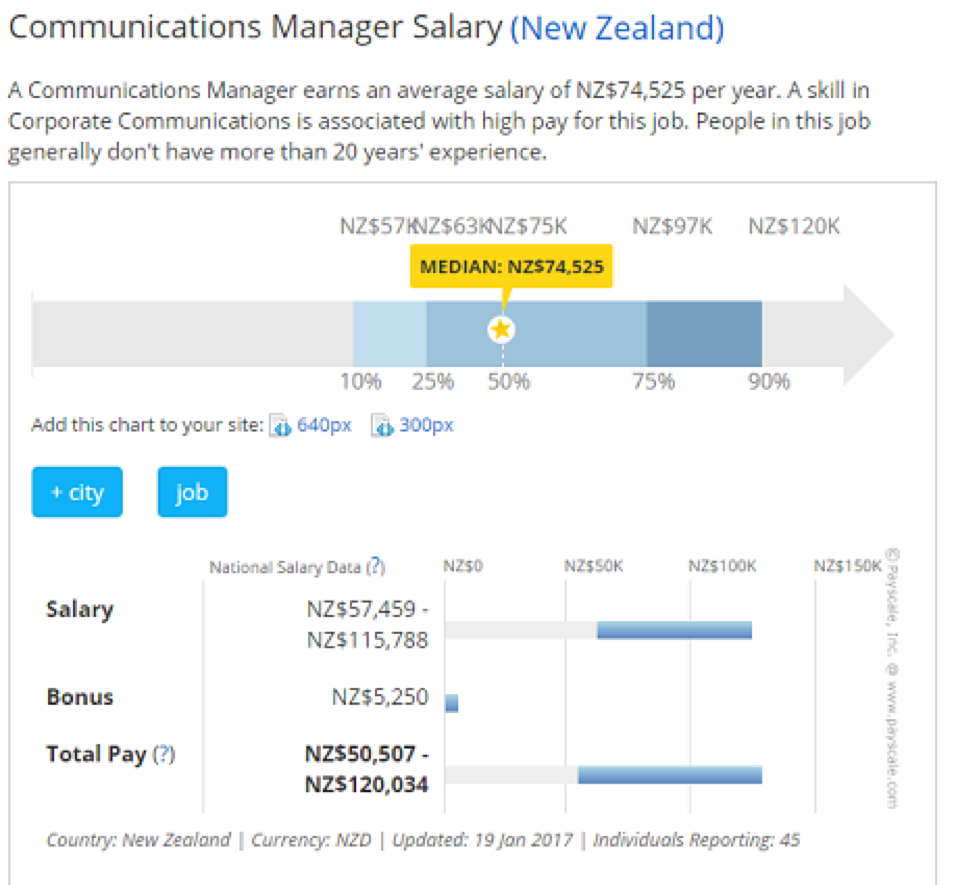Click the National Salary Data help icon
The image size is (979, 885).
pos(375,567)
